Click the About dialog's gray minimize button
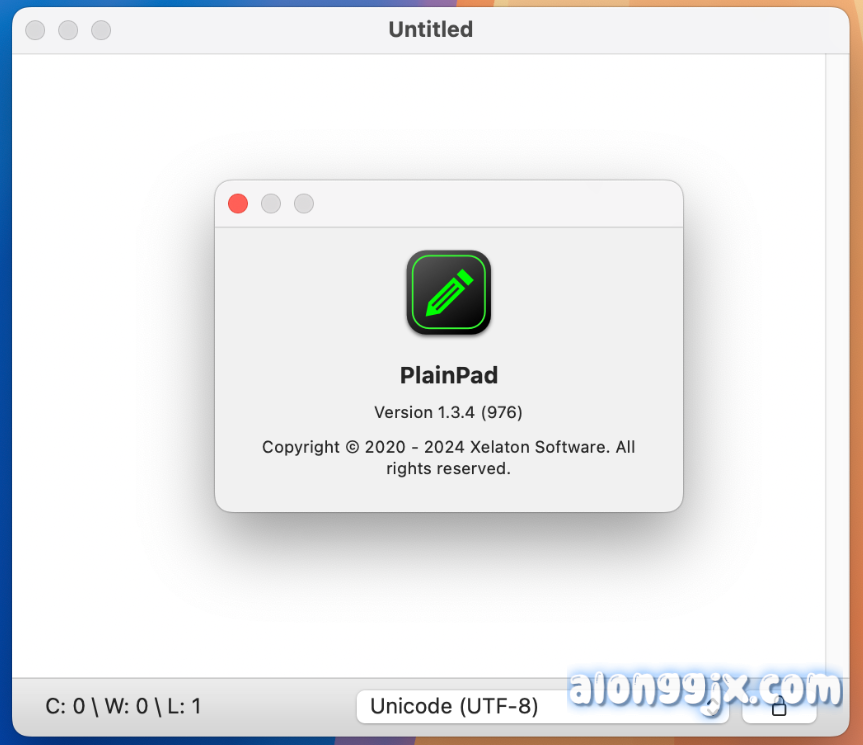Viewport: 863px width, 745px height. [271, 204]
